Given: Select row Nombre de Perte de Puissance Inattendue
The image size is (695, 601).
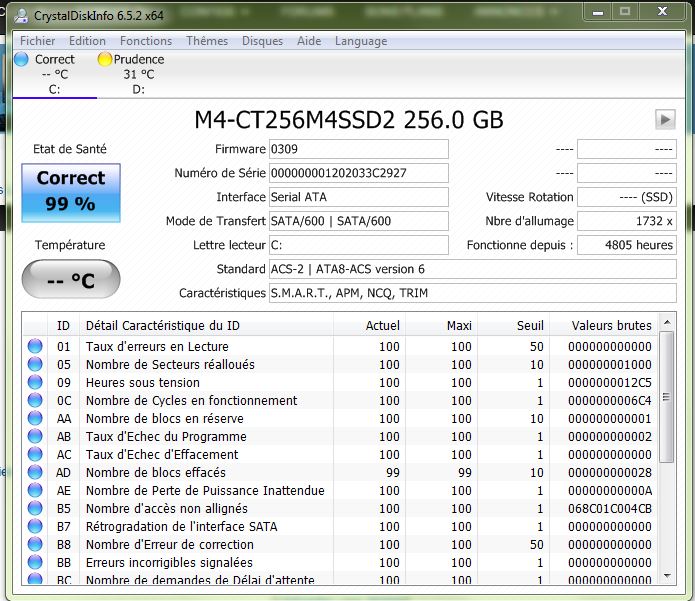Looking at the screenshot, I should [x=340, y=490].
